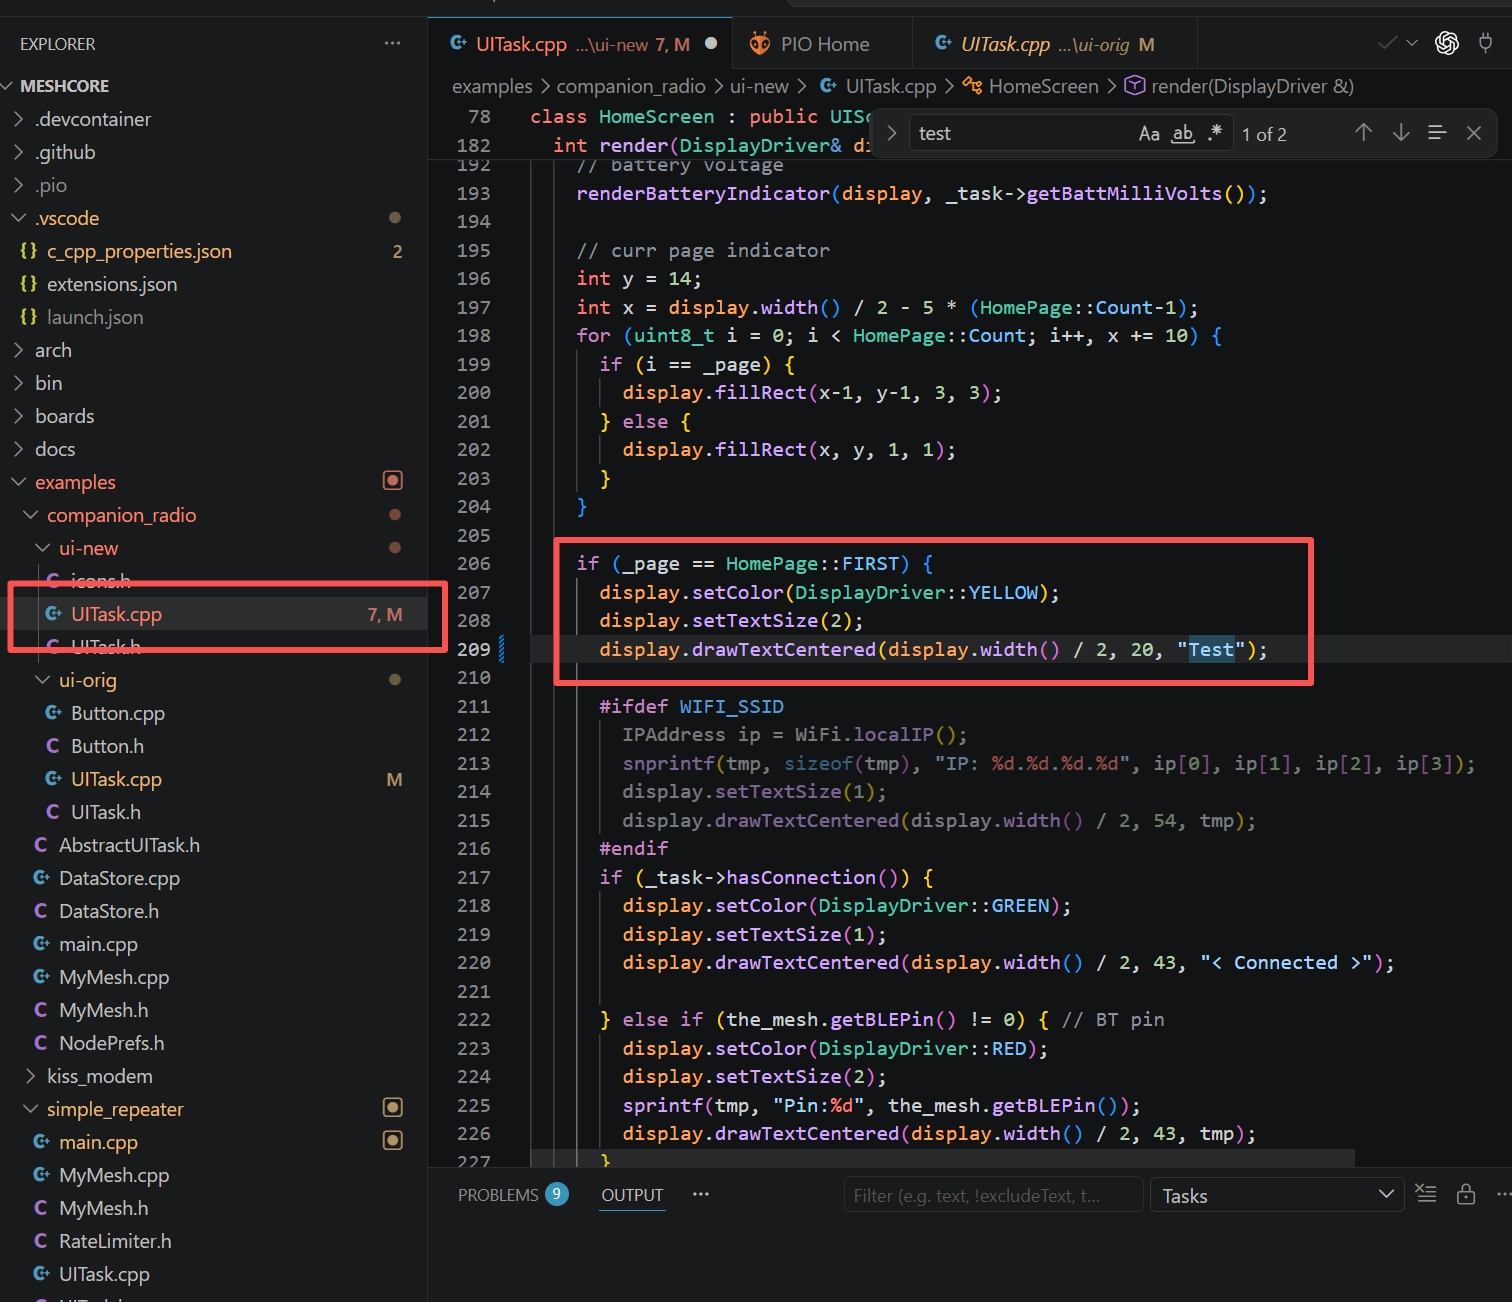
Task: Click the ChatGPT icon in the editor toolbar
Action: coord(1446,43)
